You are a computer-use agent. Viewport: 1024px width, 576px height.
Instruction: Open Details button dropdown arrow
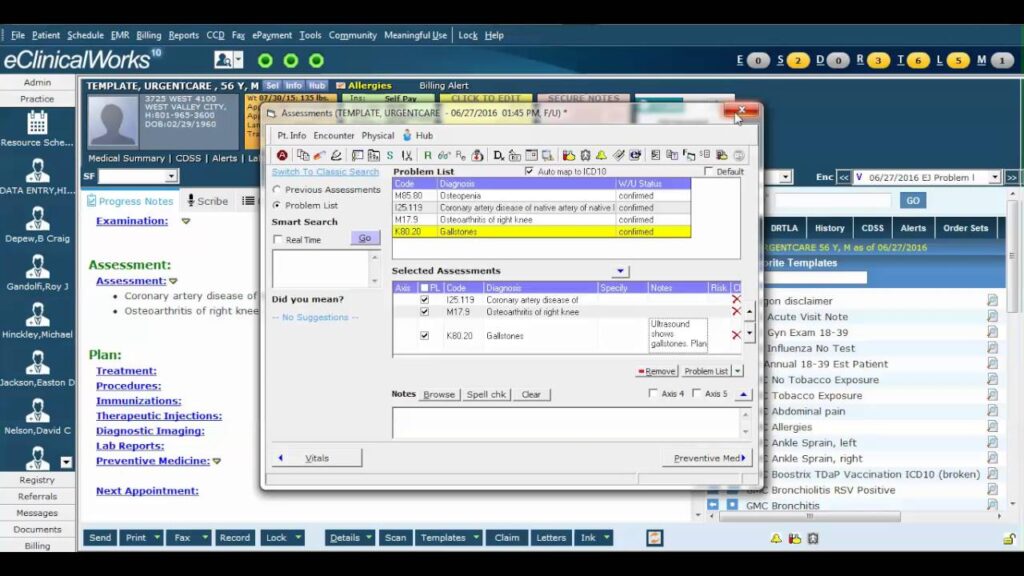pos(369,537)
